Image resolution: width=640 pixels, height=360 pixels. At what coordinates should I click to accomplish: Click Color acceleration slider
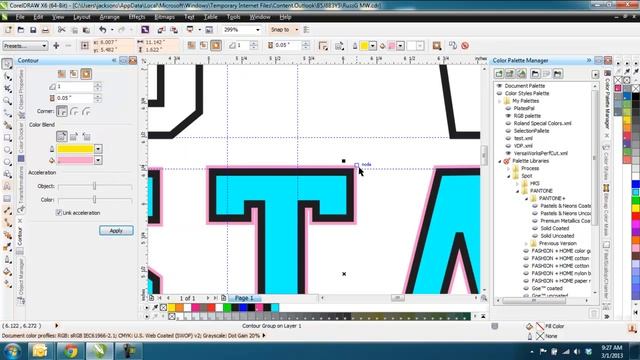point(95,200)
